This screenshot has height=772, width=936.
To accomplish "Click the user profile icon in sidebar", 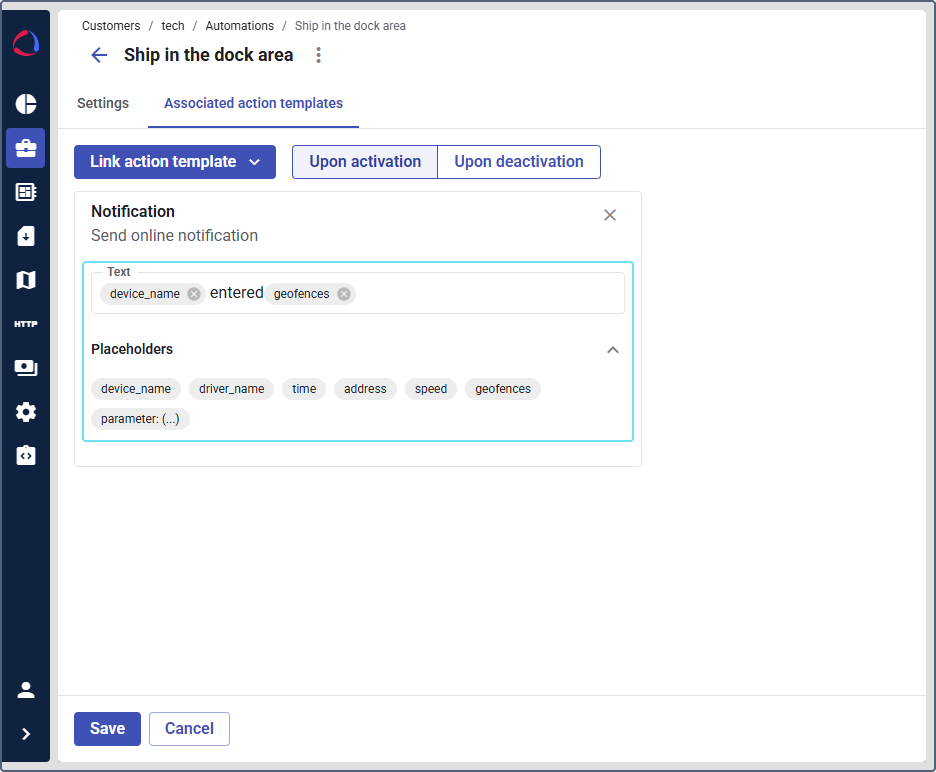I will click(x=26, y=690).
